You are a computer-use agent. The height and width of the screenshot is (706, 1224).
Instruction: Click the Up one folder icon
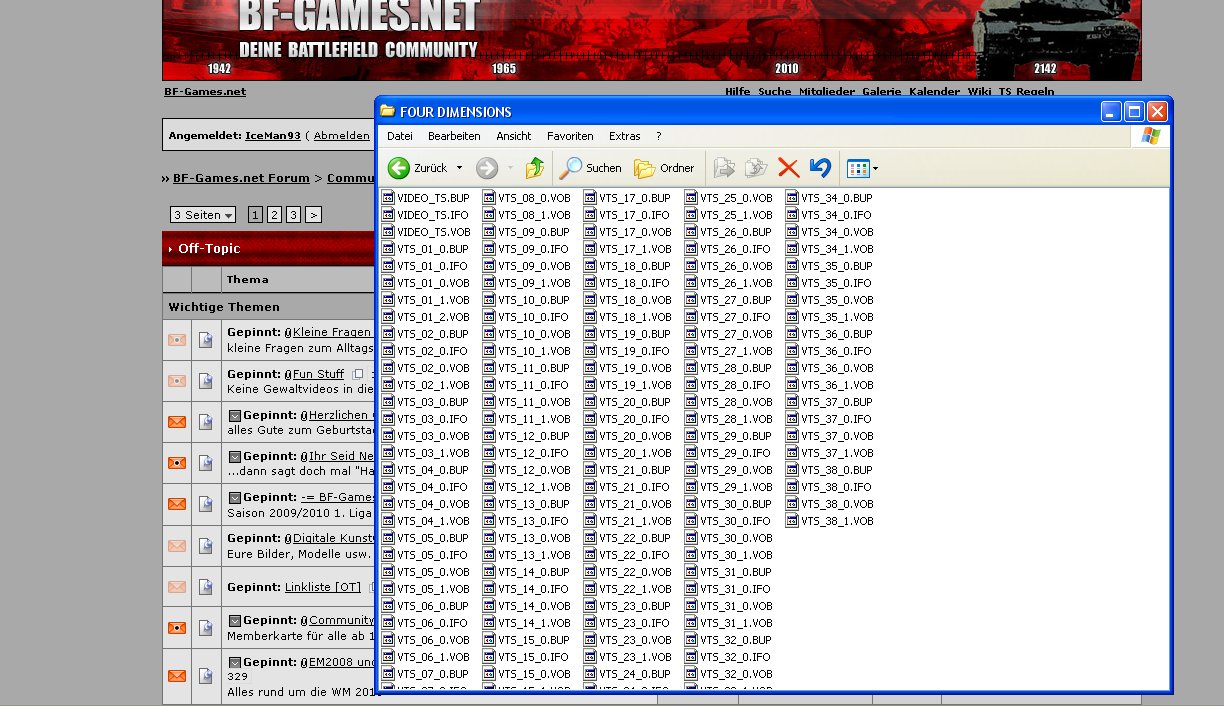(535, 168)
